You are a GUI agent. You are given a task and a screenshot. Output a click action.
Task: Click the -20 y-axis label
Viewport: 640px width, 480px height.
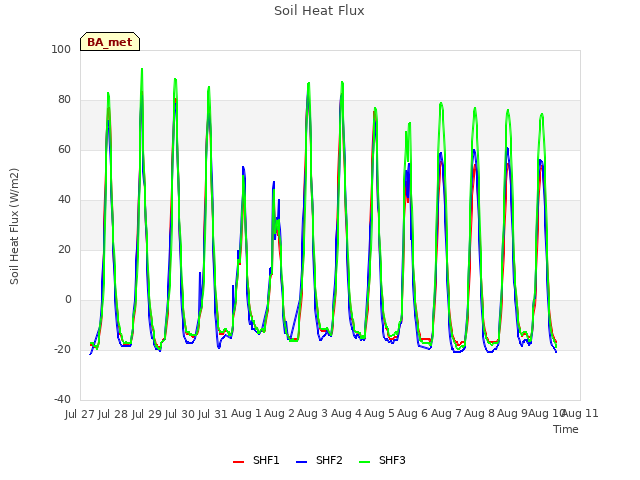pos(62,349)
